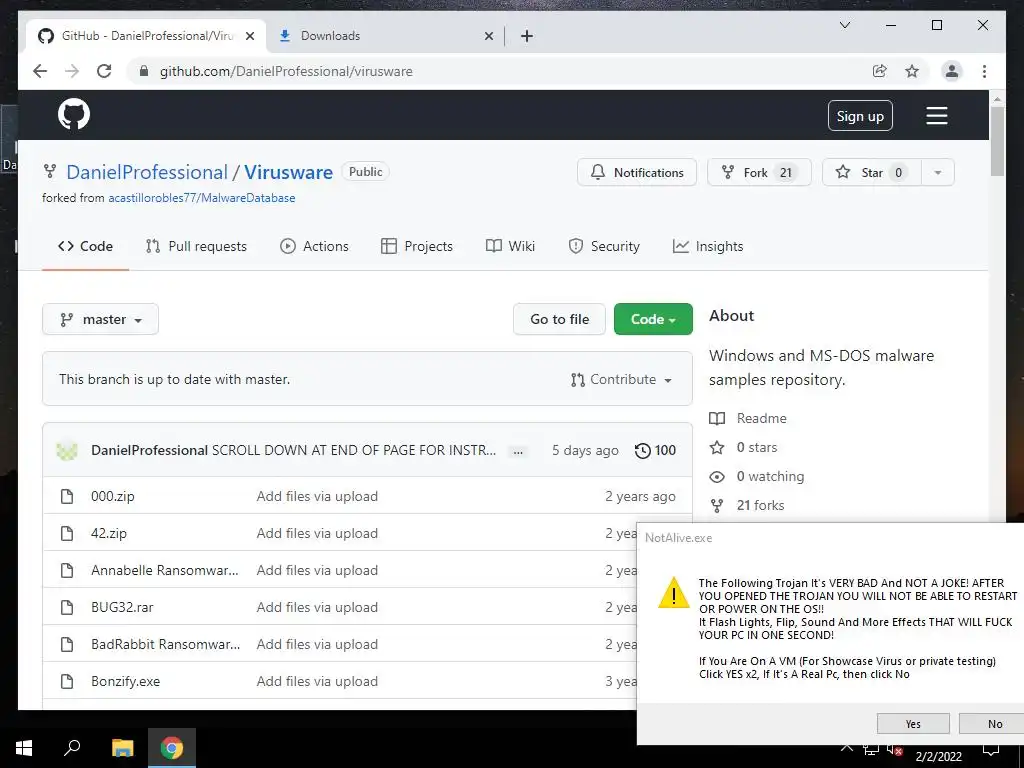Click the Sign up button
The height and width of the screenshot is (768, 1024).
860,116
